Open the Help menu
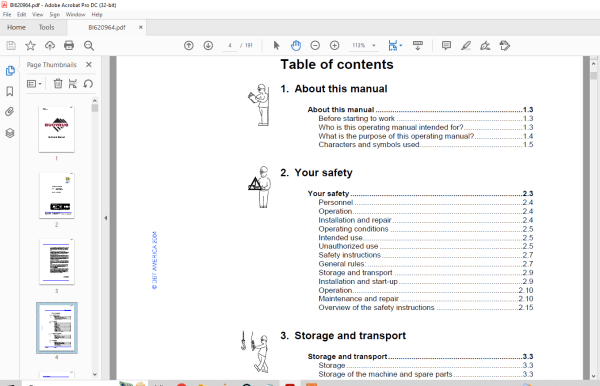600x386 pixels. (97, 15)
